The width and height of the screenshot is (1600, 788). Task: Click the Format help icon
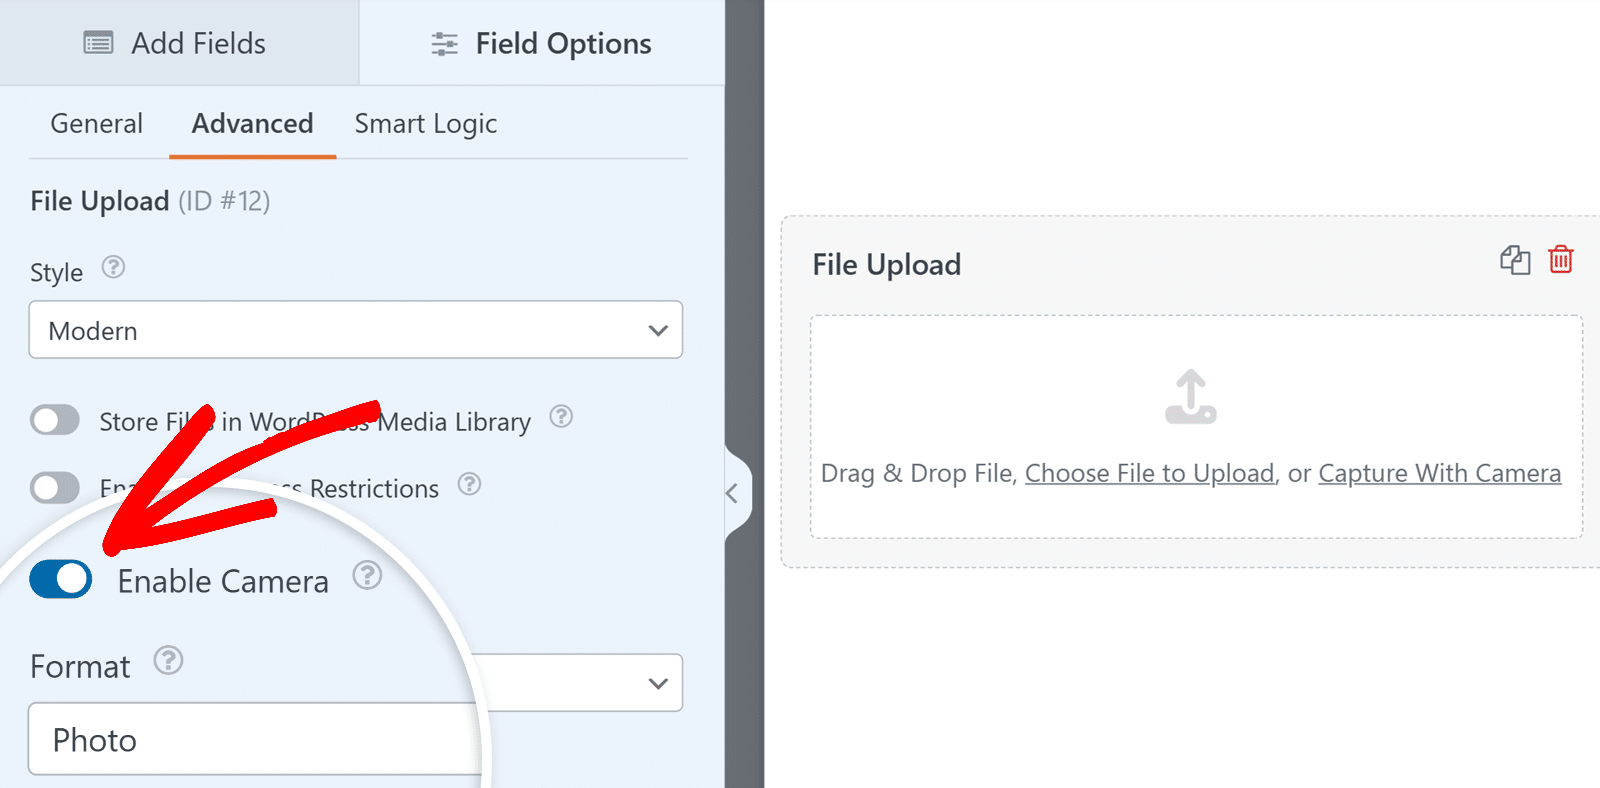tap(169, 660)
